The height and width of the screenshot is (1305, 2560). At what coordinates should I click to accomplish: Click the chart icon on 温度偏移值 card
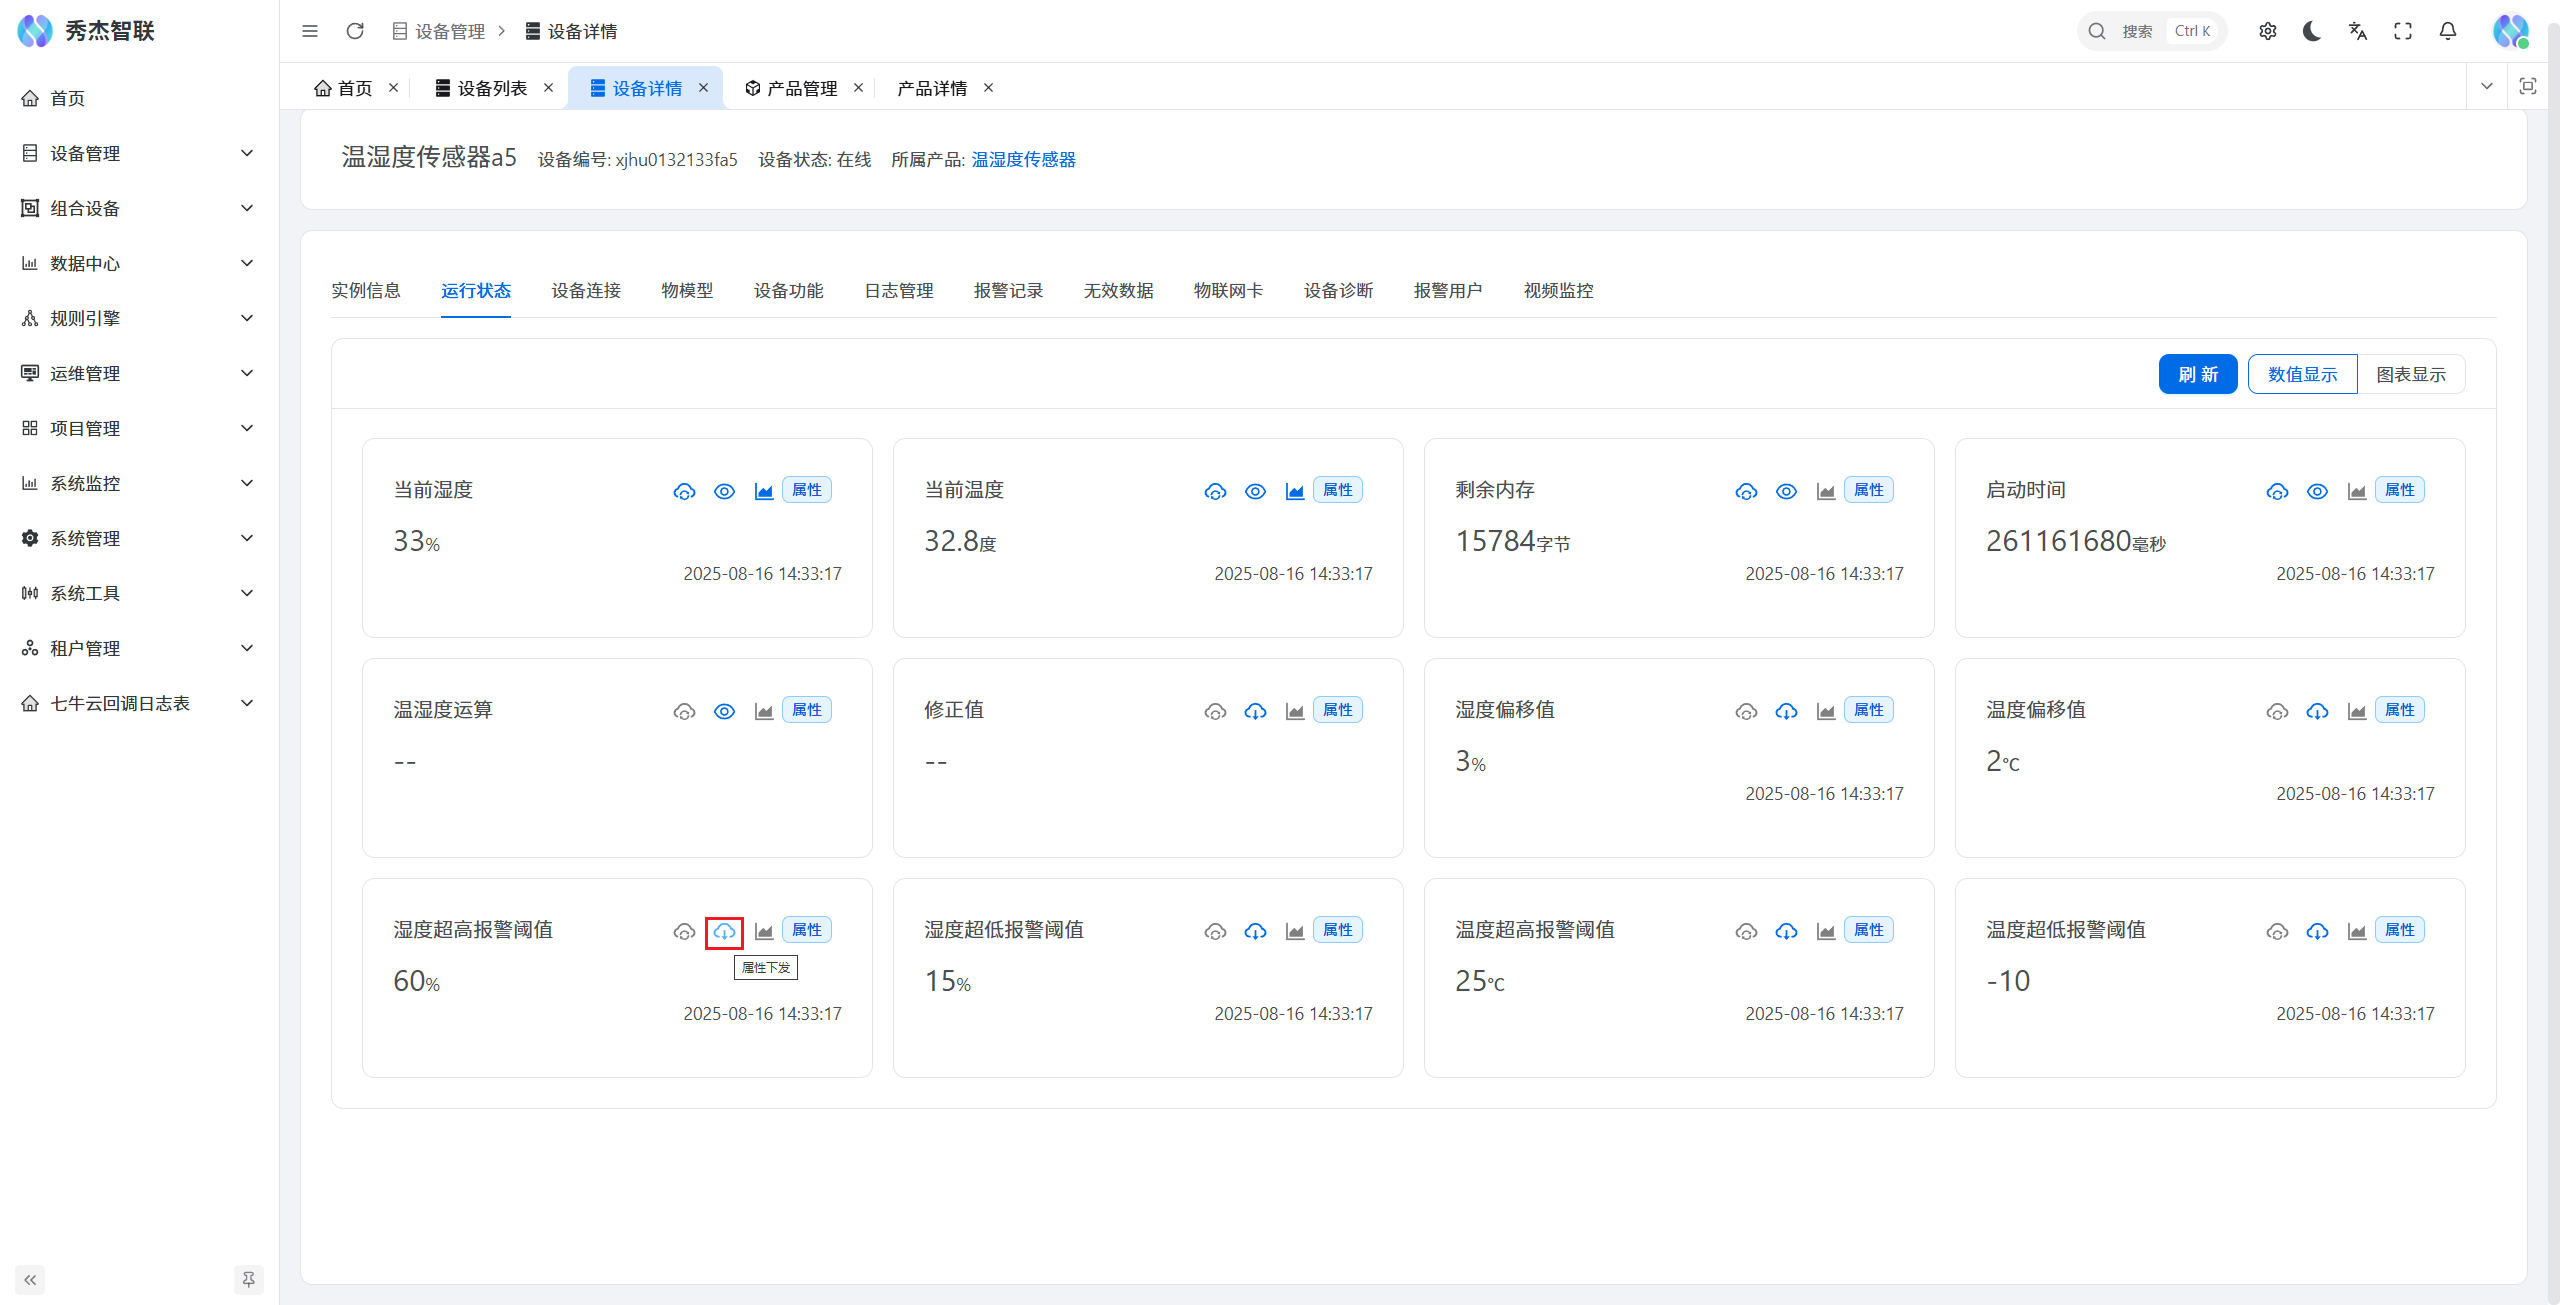pos(2357,711)
